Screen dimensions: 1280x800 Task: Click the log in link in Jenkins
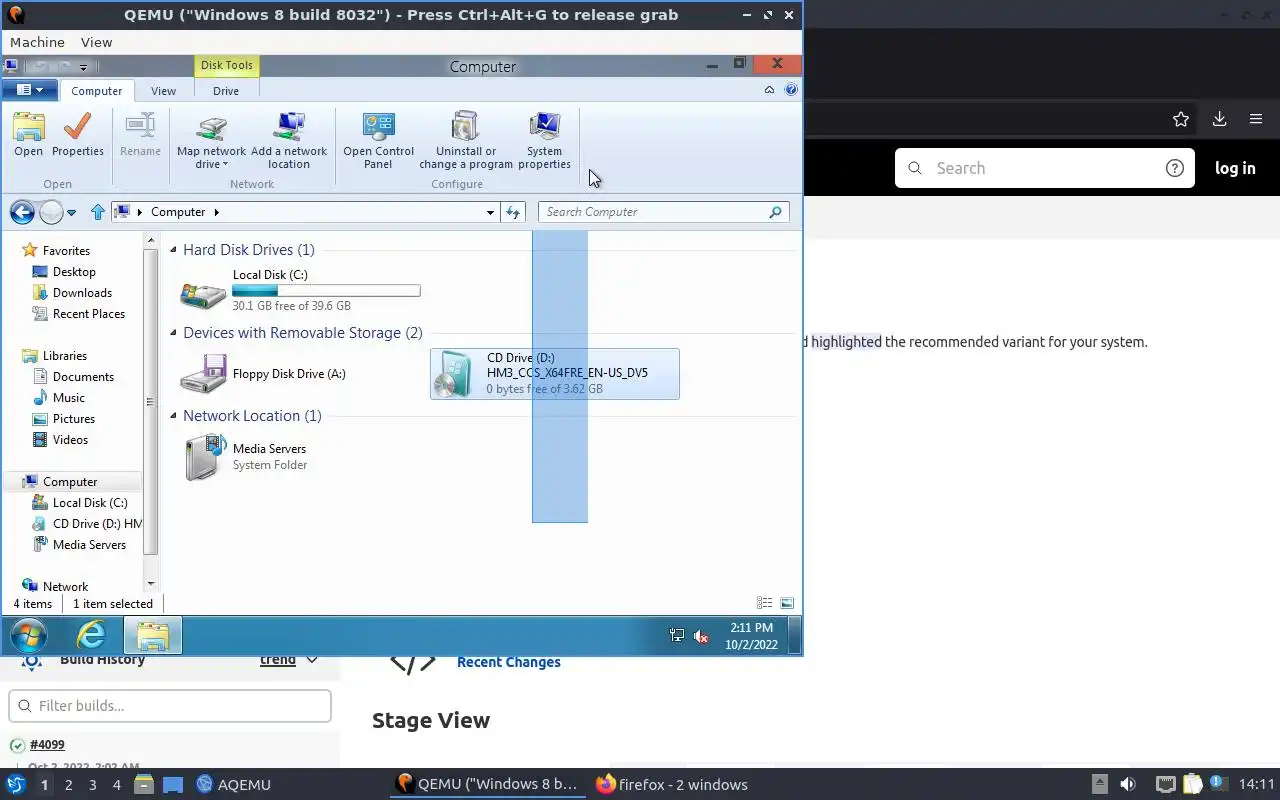click(x=1235, y=168)
